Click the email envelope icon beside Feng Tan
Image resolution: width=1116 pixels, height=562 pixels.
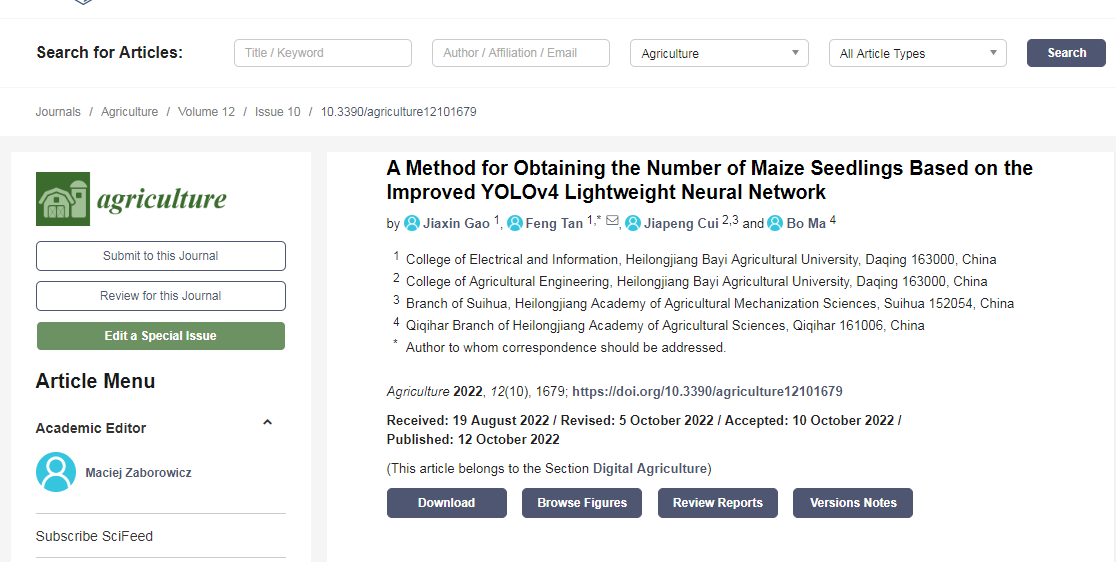point(612,222)
